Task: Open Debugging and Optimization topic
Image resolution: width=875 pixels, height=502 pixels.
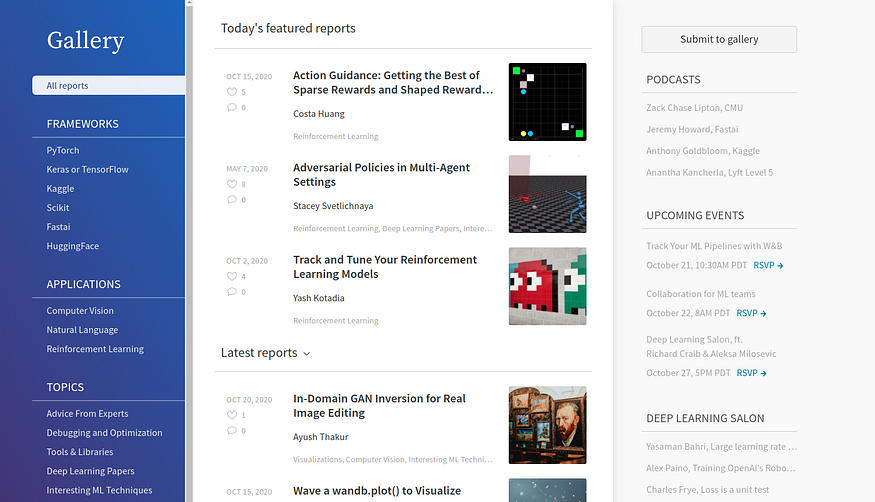Action: 104,433
